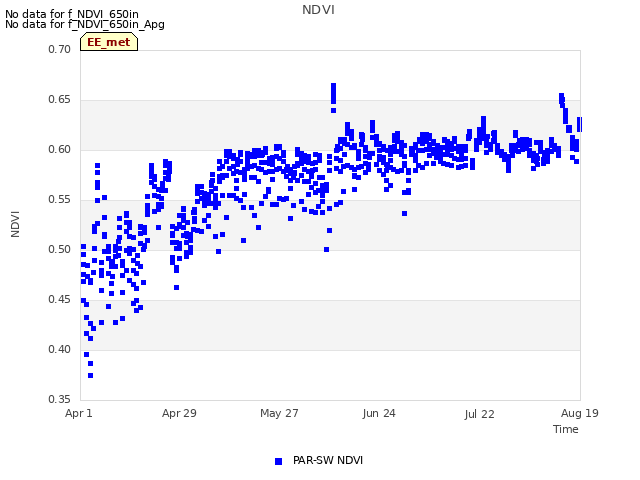Click the 0.60 y-axis tick label
The height and width of the screenshot is (480, 640).
pyautogui.click(x=60, y=149)
